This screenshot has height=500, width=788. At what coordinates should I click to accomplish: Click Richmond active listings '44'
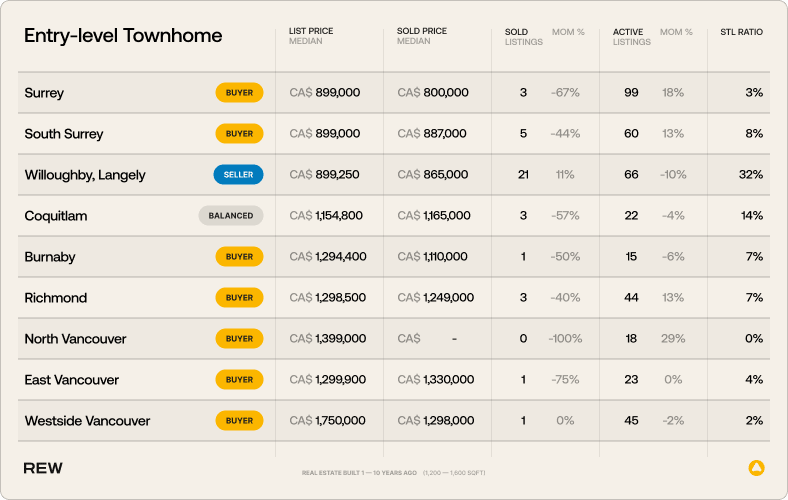(631, 297)
